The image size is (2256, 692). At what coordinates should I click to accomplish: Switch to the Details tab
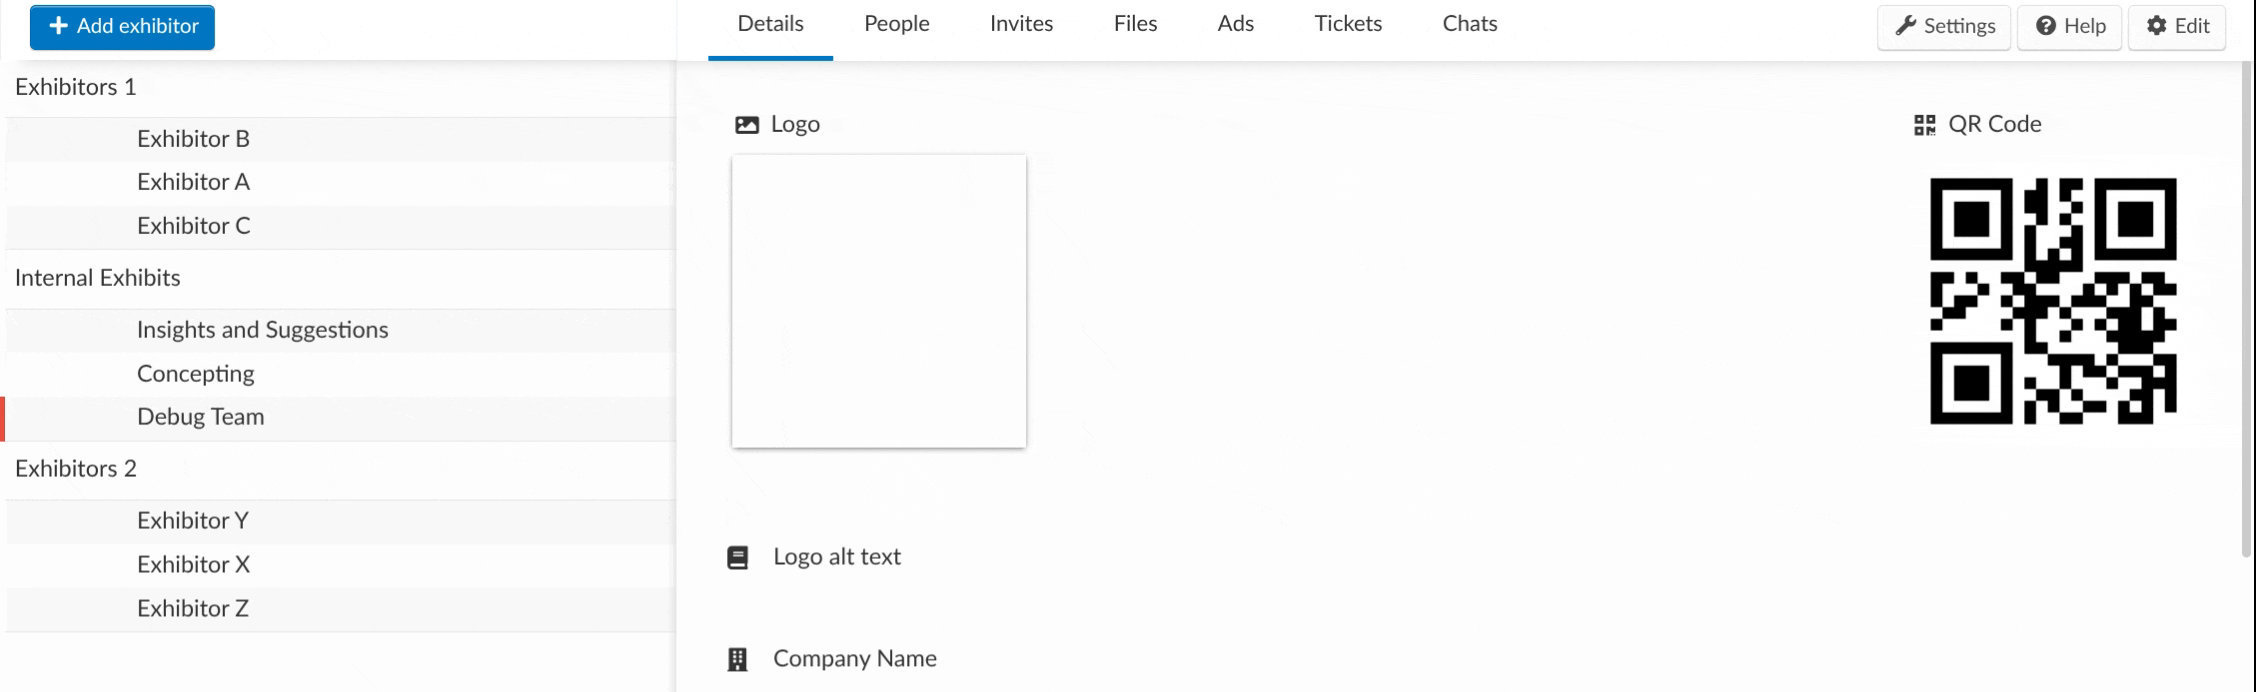[770, 25]
